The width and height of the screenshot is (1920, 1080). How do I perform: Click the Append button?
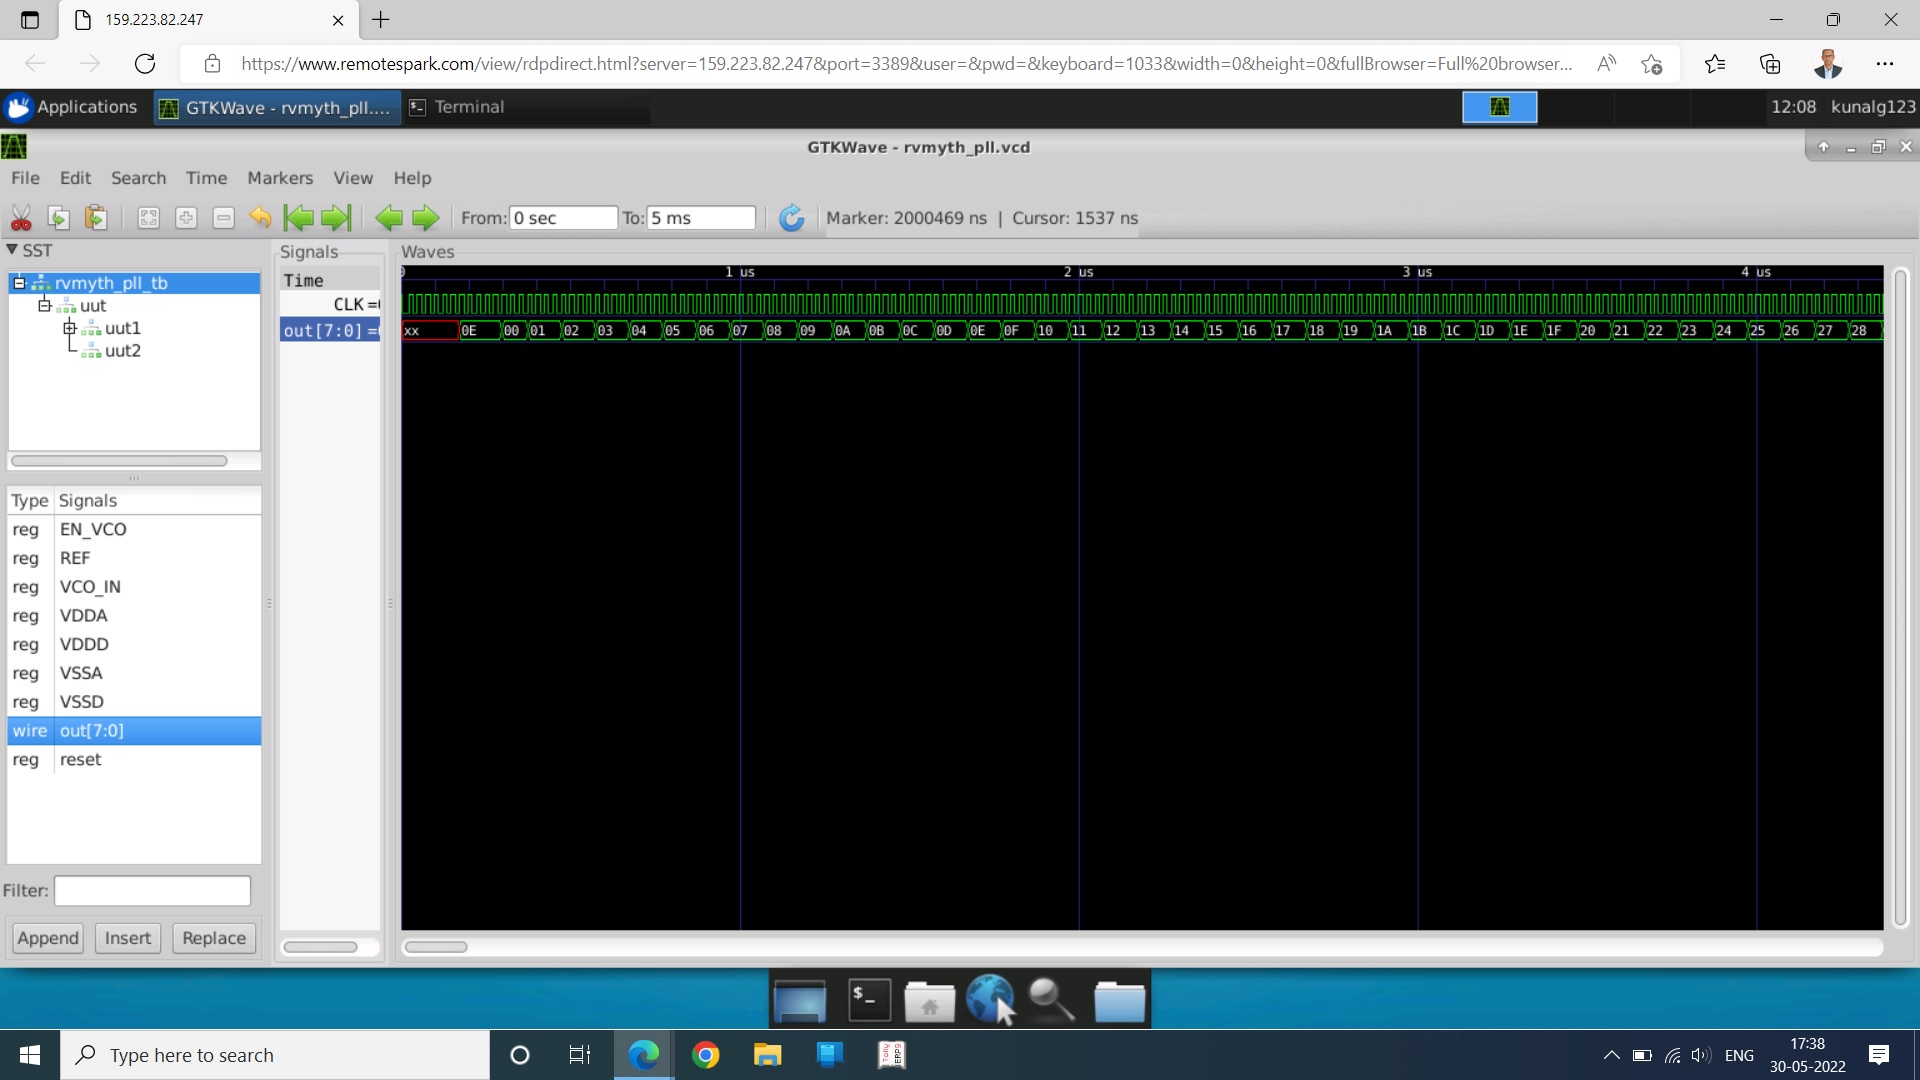coord(48,938)
